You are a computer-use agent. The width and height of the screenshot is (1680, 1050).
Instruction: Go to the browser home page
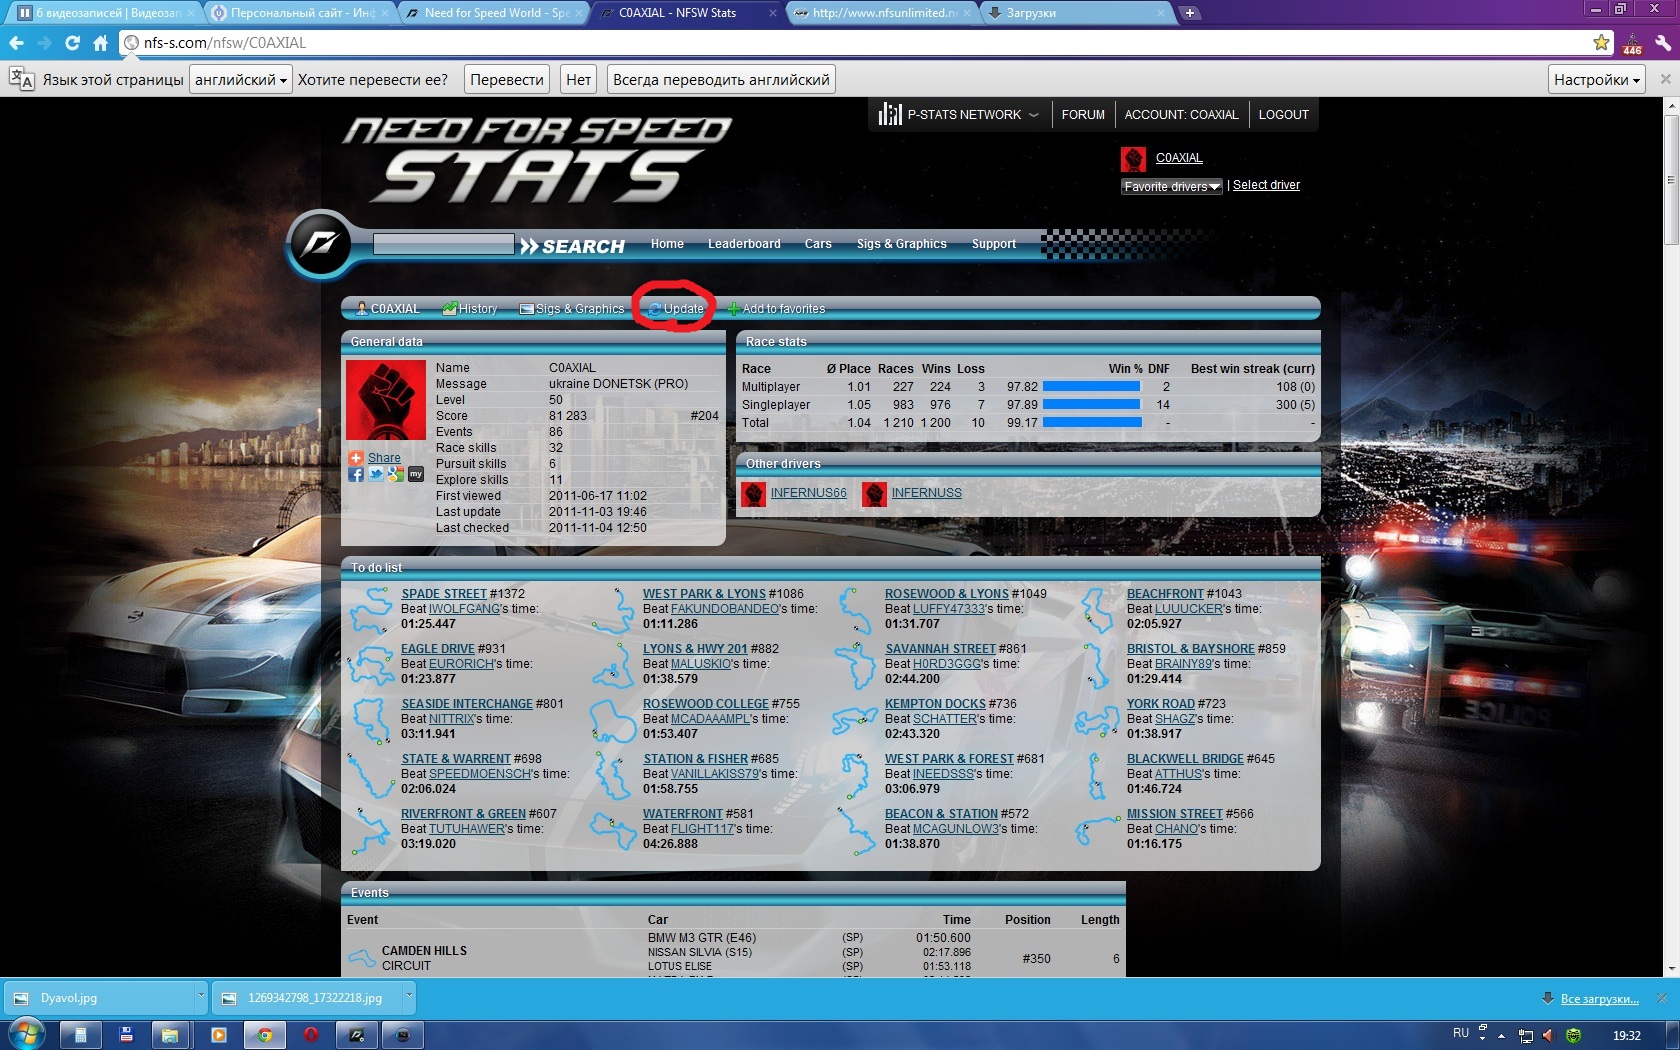[100, 43]
